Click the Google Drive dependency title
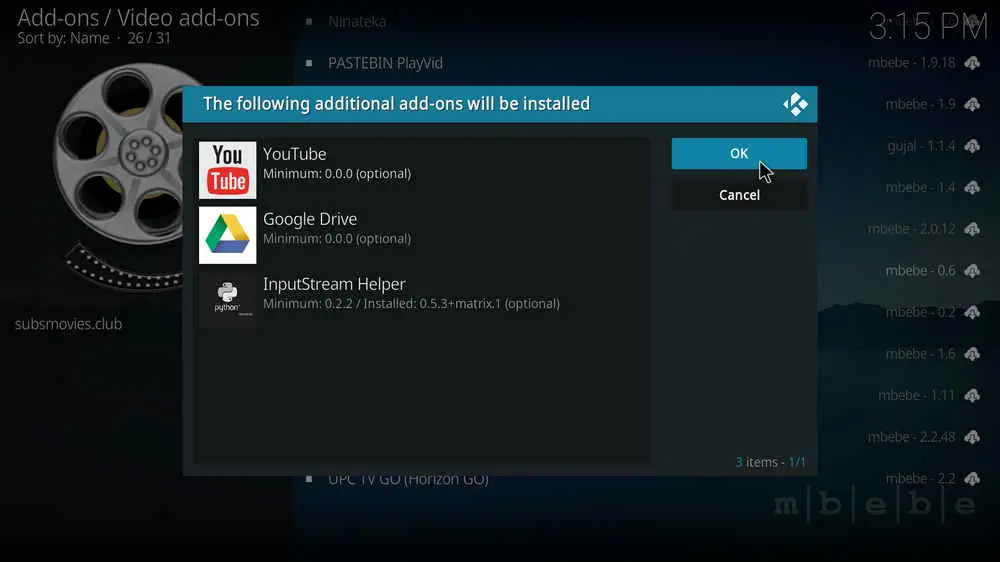The width and height of the screenshot is (1000, 562). click(310, 219)
